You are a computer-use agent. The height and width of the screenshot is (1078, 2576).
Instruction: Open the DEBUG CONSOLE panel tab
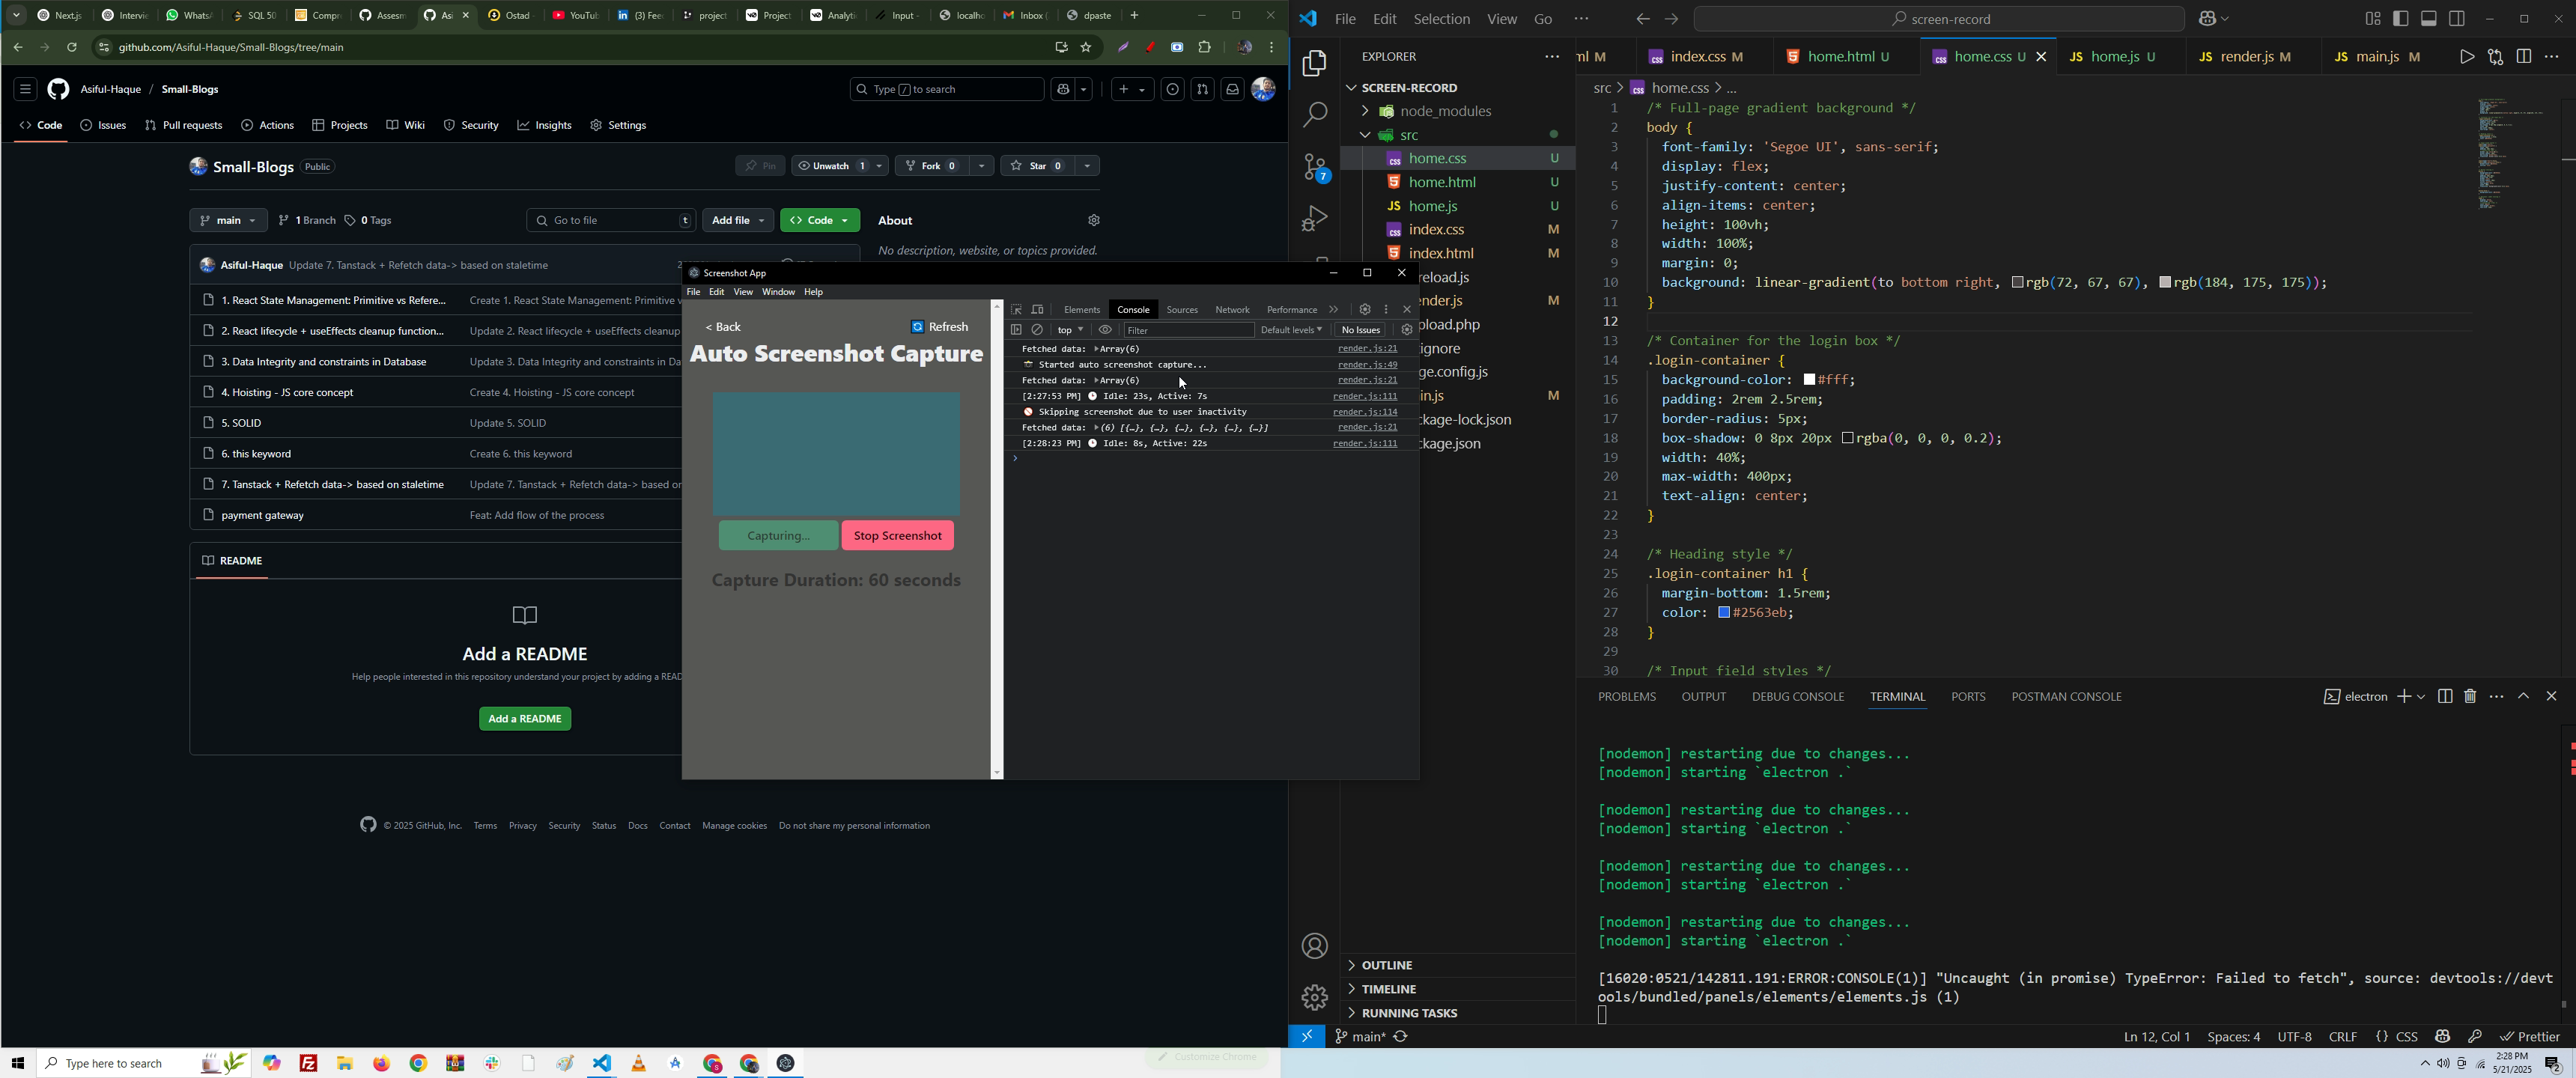1797,697
